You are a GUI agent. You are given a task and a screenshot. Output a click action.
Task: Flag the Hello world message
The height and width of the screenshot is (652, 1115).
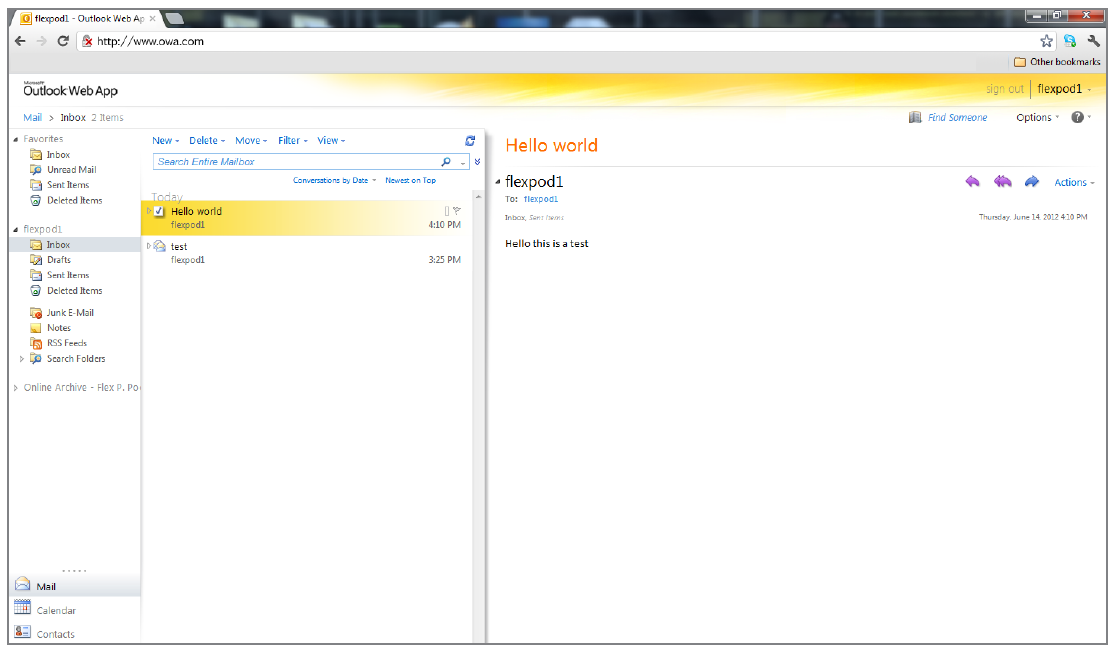click(x=457, y=210)
